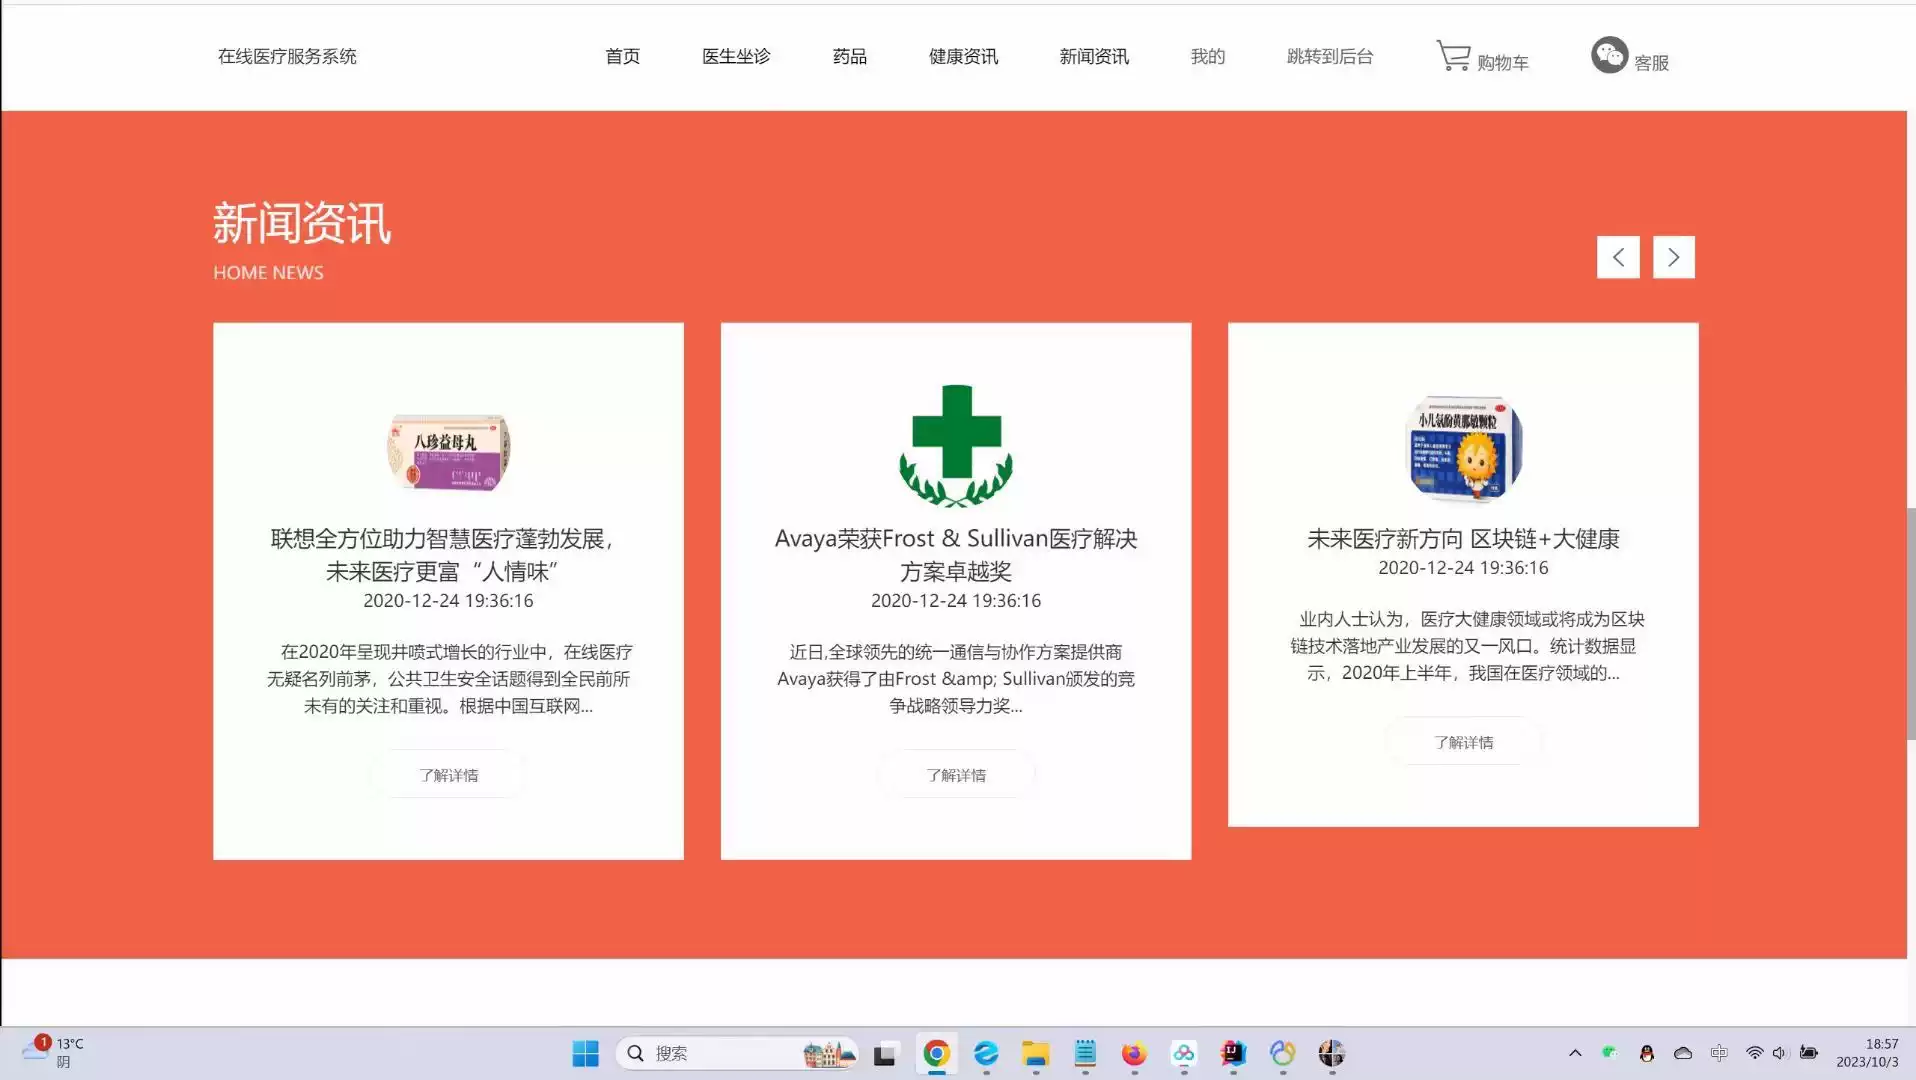1916x1080 pixels.
Task: Click the 近日,全球领先的统一通信 summary text
Action: point(956,679)
